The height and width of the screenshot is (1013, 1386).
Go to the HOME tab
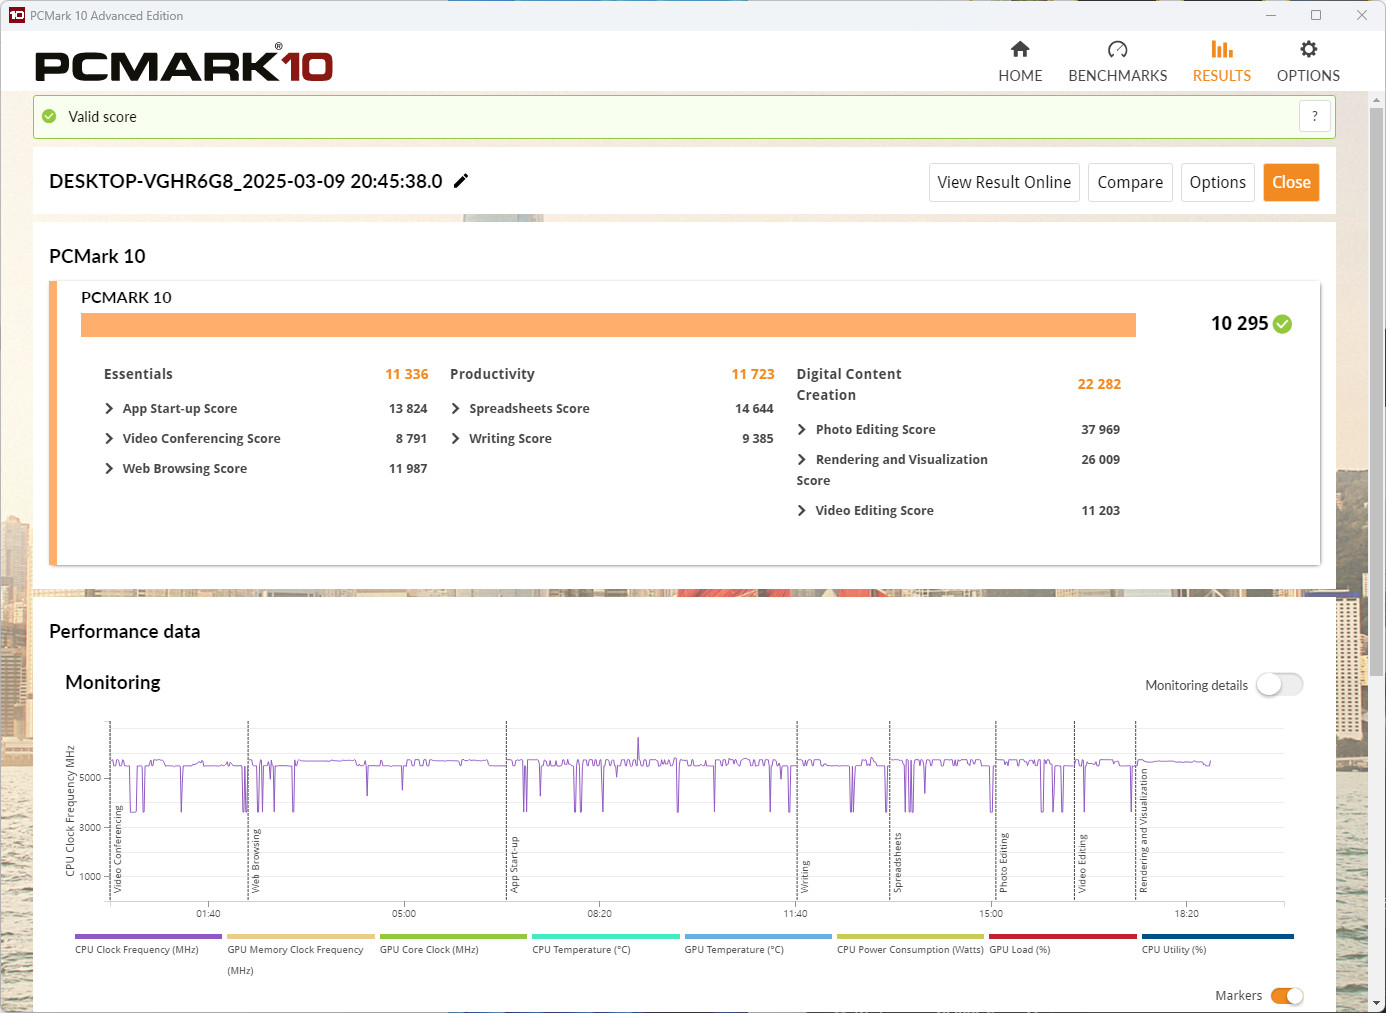pos(1020,62)
